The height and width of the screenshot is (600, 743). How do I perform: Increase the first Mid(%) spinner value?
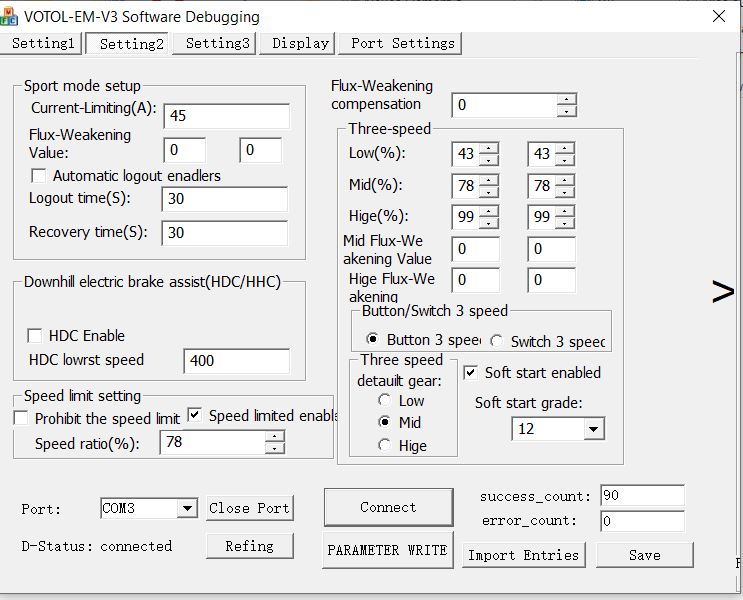pos(489,180)
